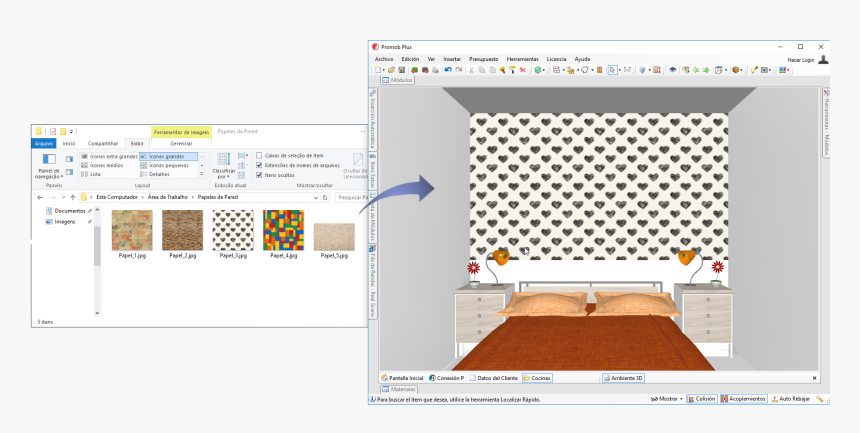Select Papel_4.jpg colorful blocks thumbnail
Screen dimensions: 860x433
click(x=284, y=230)
